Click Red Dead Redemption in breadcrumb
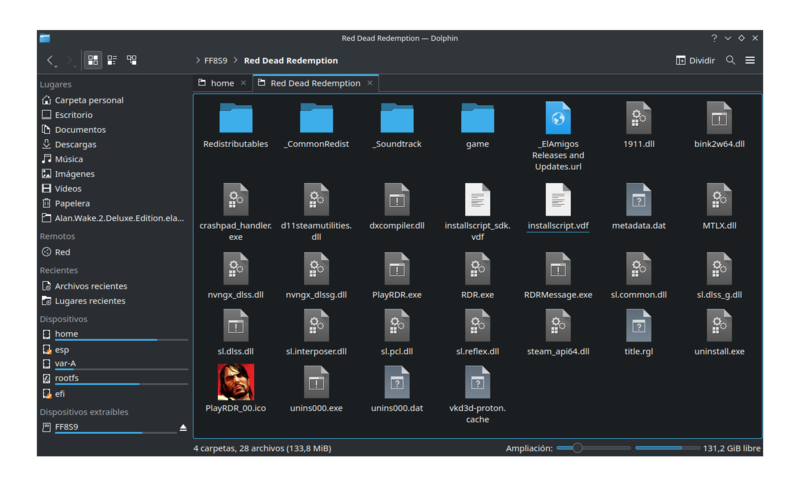Image resolution: width=800 pixels, height=500 pixels. pos(291,60)
